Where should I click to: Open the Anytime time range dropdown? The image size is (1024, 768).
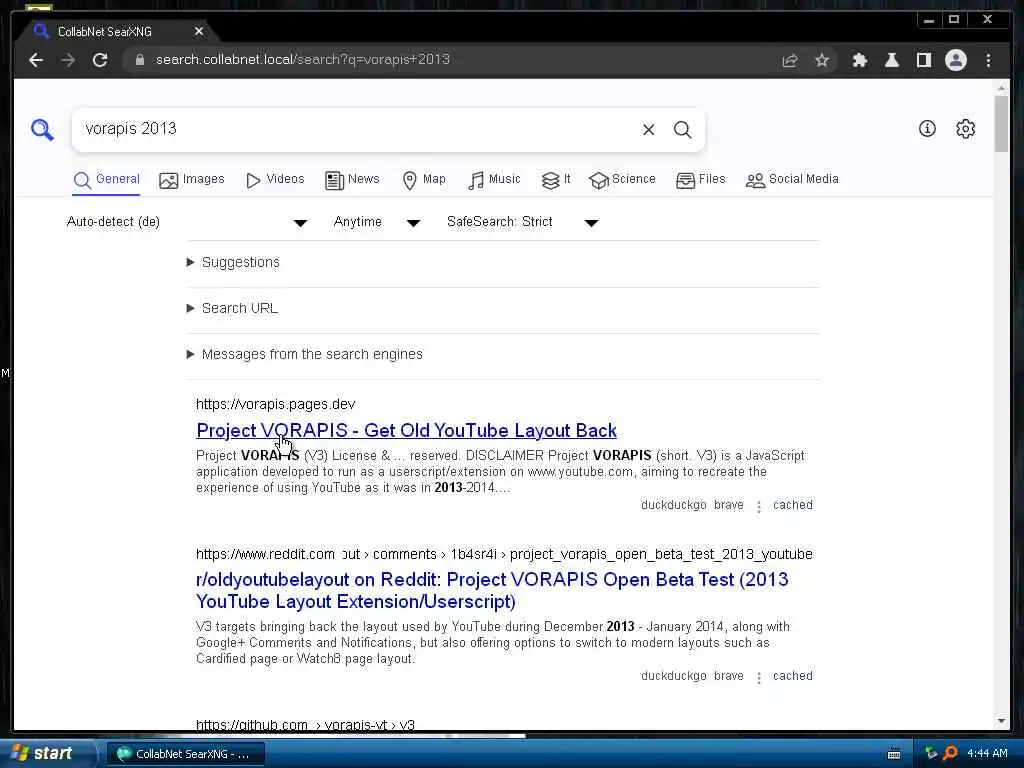376,222
